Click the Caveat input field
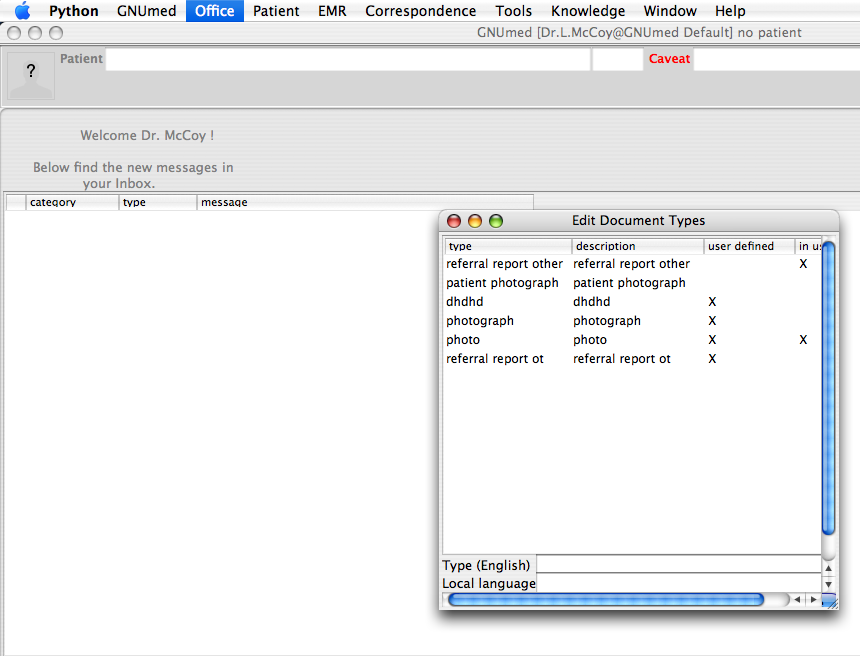The height and width of the screenshot is (656, 860). (x=777, y=59)
